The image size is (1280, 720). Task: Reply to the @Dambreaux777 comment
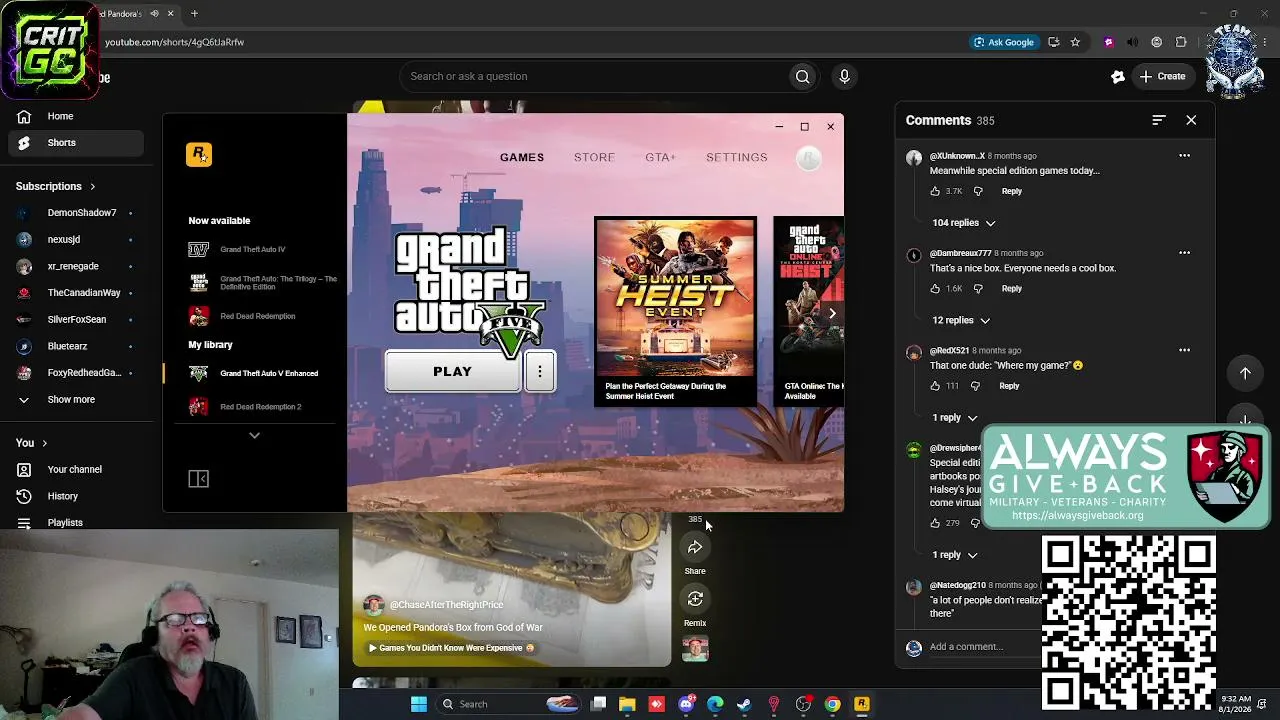click(1012, 289)
